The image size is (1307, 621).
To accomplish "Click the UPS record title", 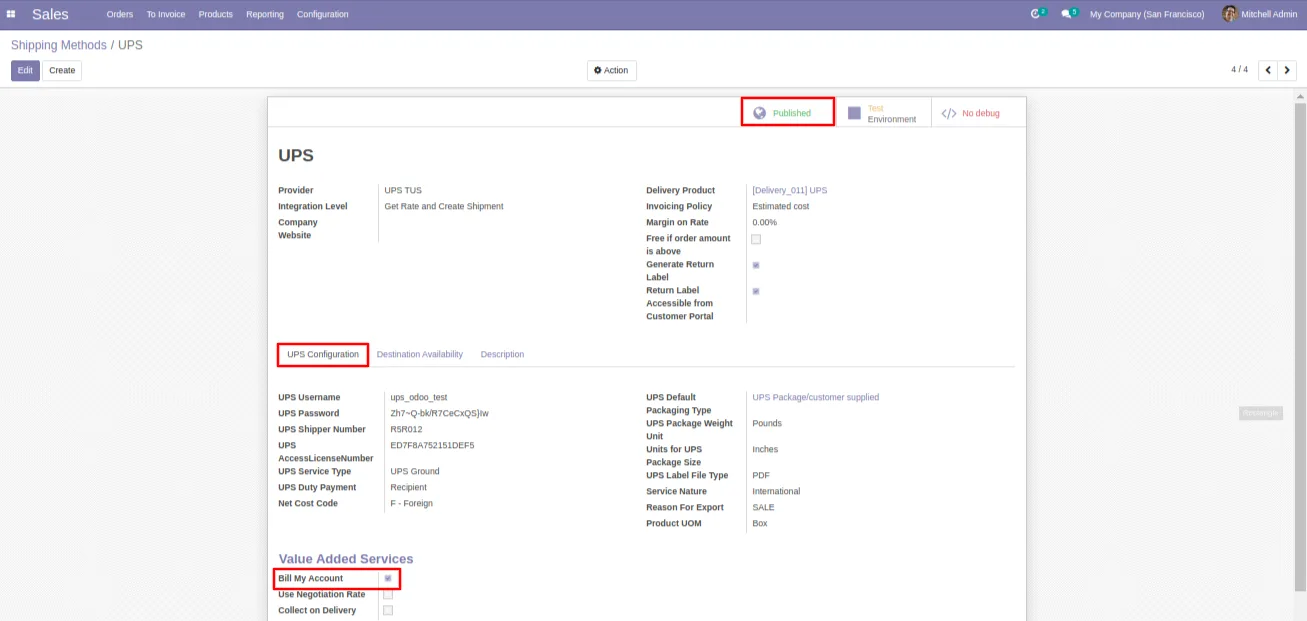I will pyautogui.click(x=296, y=156).
